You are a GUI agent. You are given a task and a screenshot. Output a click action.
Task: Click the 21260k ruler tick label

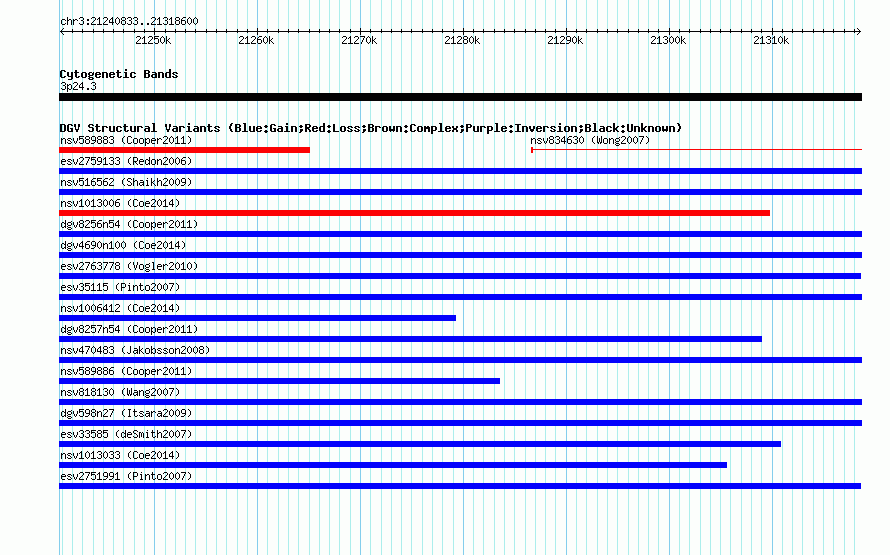256,40
